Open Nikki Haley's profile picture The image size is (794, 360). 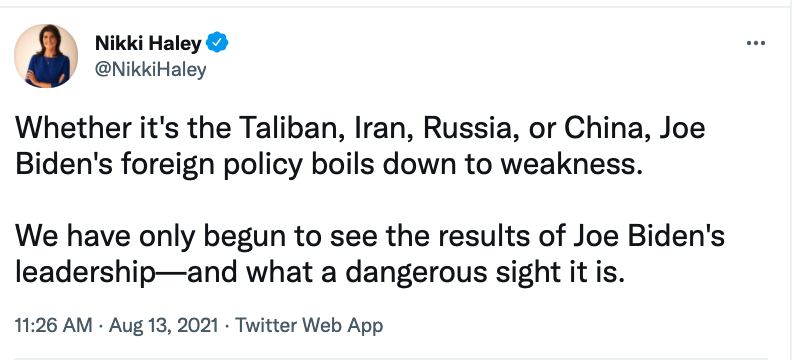pos(46,56)
